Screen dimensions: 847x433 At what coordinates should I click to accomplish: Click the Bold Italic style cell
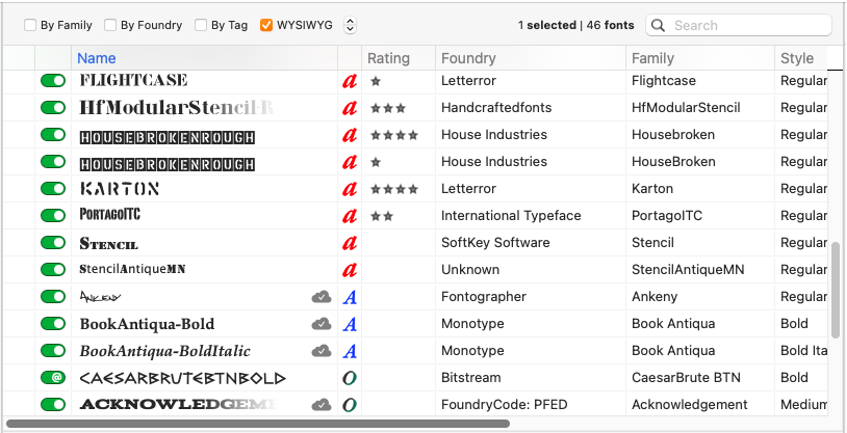pos(804,351)
